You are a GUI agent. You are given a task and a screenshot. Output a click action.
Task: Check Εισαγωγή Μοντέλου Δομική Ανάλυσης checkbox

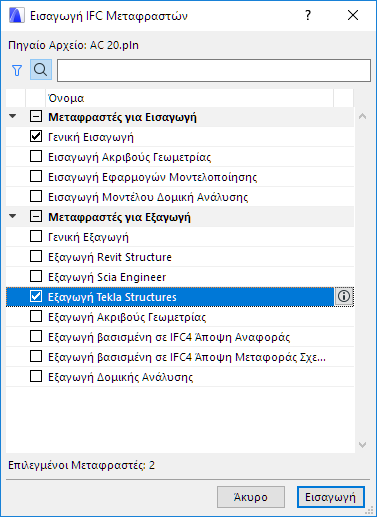point(36,197)
